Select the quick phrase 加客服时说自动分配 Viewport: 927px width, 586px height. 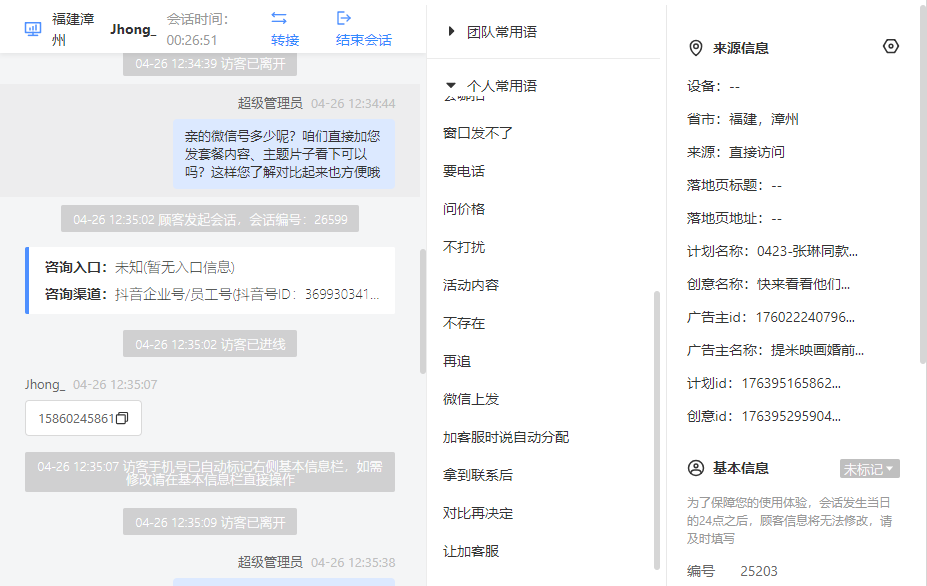(x=505, y=437)
